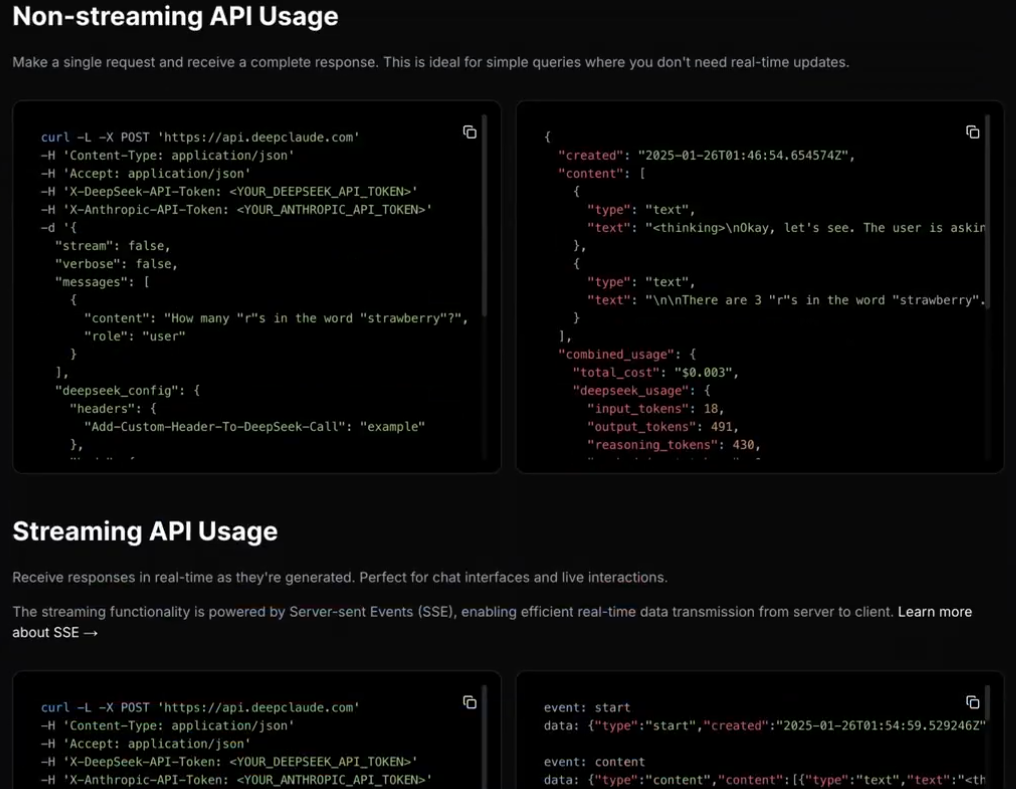This screenshot has height=789, width=1016.
Task: Click the "<thinking>\nOkay, let's see" text line
Action: click(786, 228)
